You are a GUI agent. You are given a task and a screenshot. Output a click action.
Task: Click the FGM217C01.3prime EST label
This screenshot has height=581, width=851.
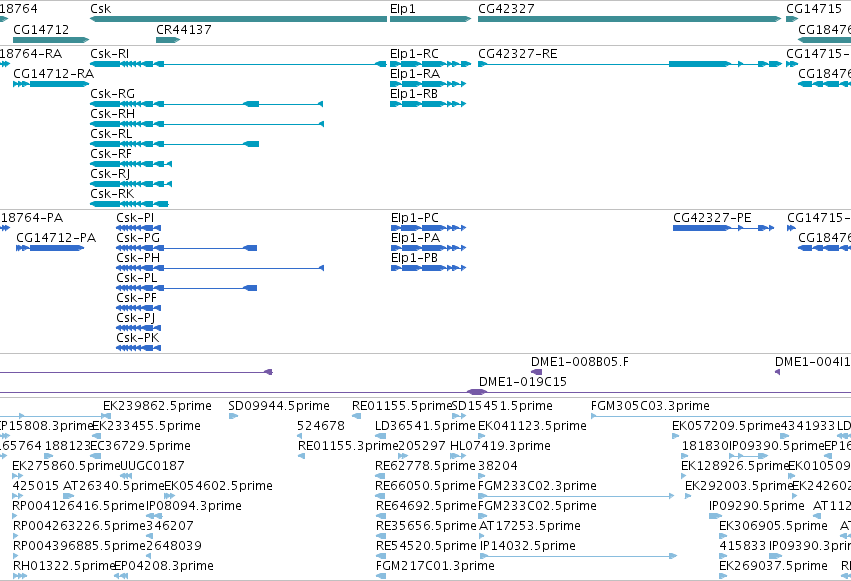[x=435, y=566]
